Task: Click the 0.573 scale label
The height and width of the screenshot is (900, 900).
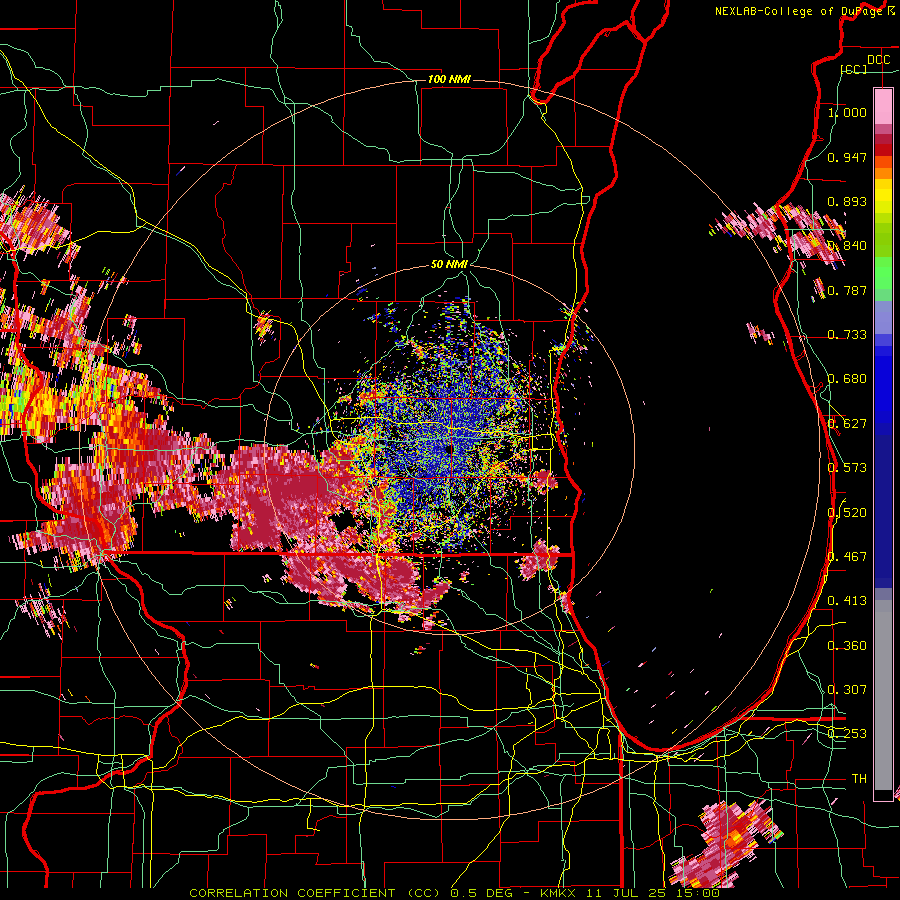Action: click(847, 468)
